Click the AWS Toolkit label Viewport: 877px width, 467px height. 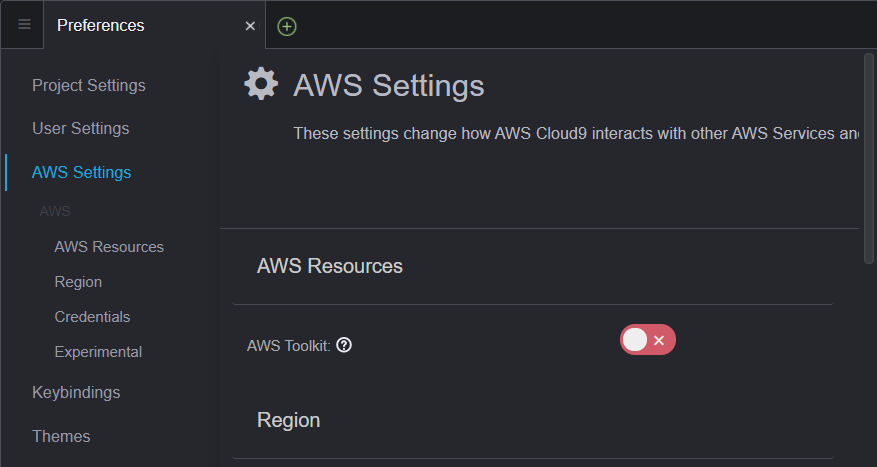point(289,346)
